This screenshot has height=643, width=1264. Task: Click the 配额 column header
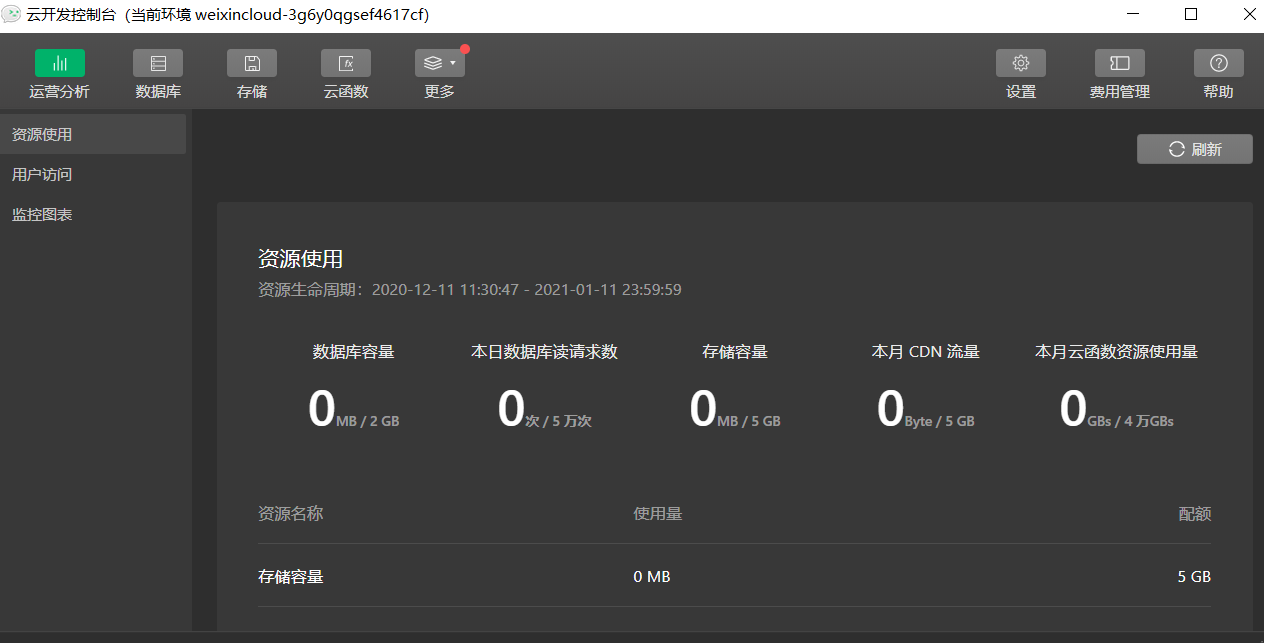tap(1195, 514)
